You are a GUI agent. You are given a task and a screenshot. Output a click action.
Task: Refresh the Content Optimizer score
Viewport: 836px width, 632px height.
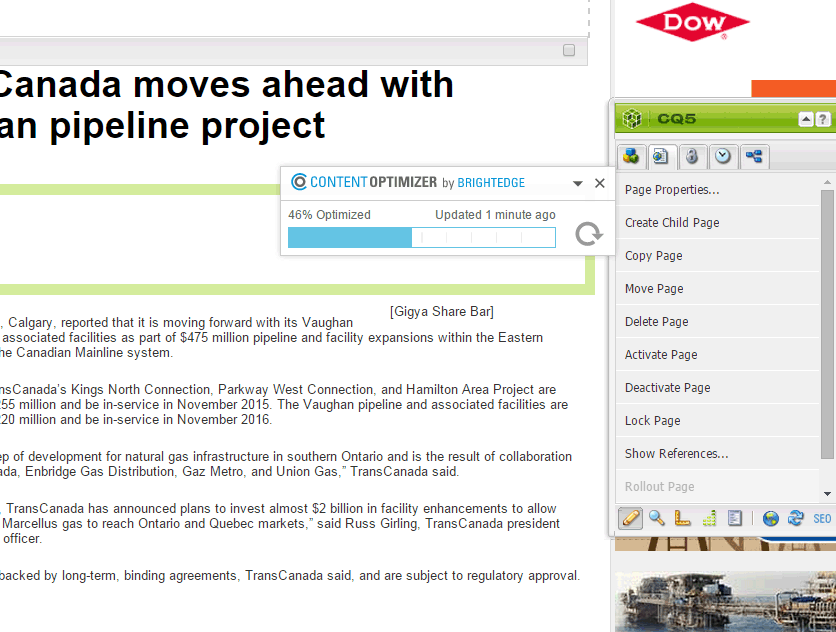click(x=589, y=234)
